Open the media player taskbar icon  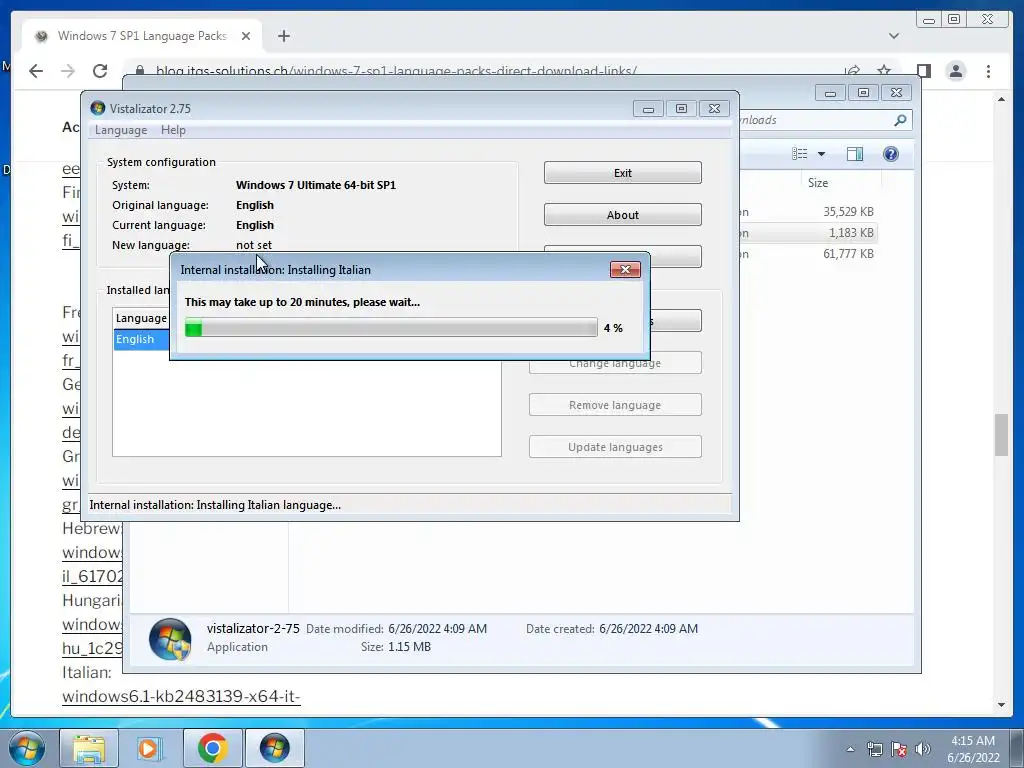(148, 748)
